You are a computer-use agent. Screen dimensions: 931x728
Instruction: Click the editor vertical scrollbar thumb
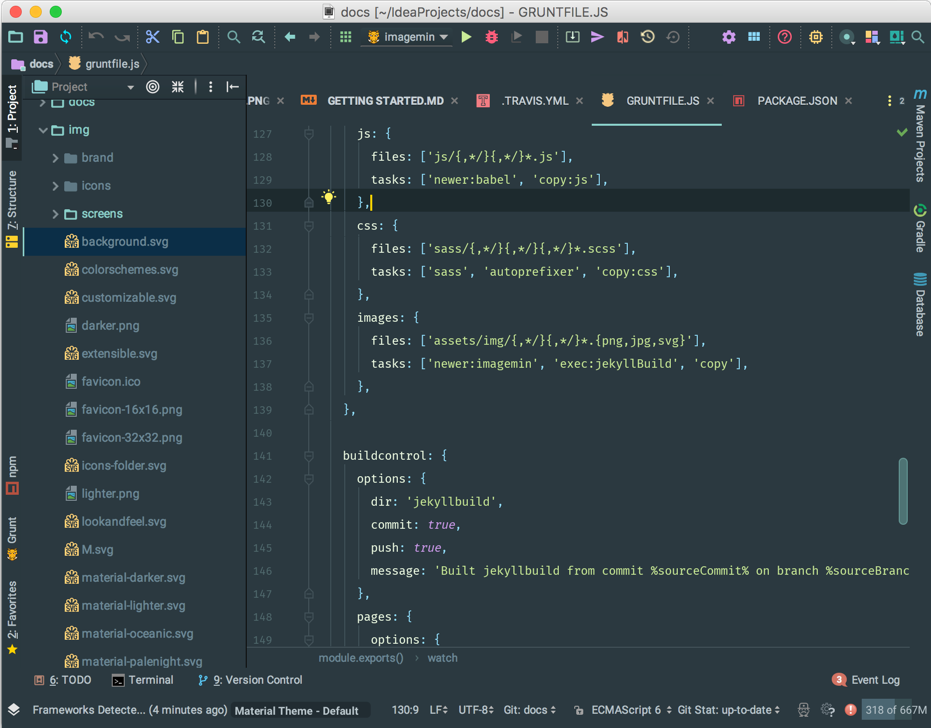(902, 491)
